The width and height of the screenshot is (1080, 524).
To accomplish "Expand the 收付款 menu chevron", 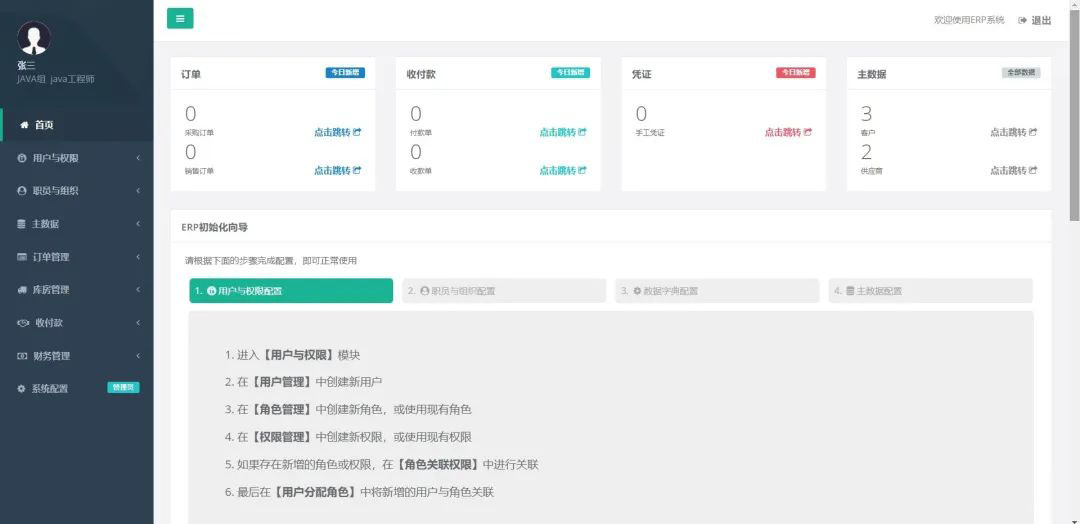I will click(x=138, y=323).
